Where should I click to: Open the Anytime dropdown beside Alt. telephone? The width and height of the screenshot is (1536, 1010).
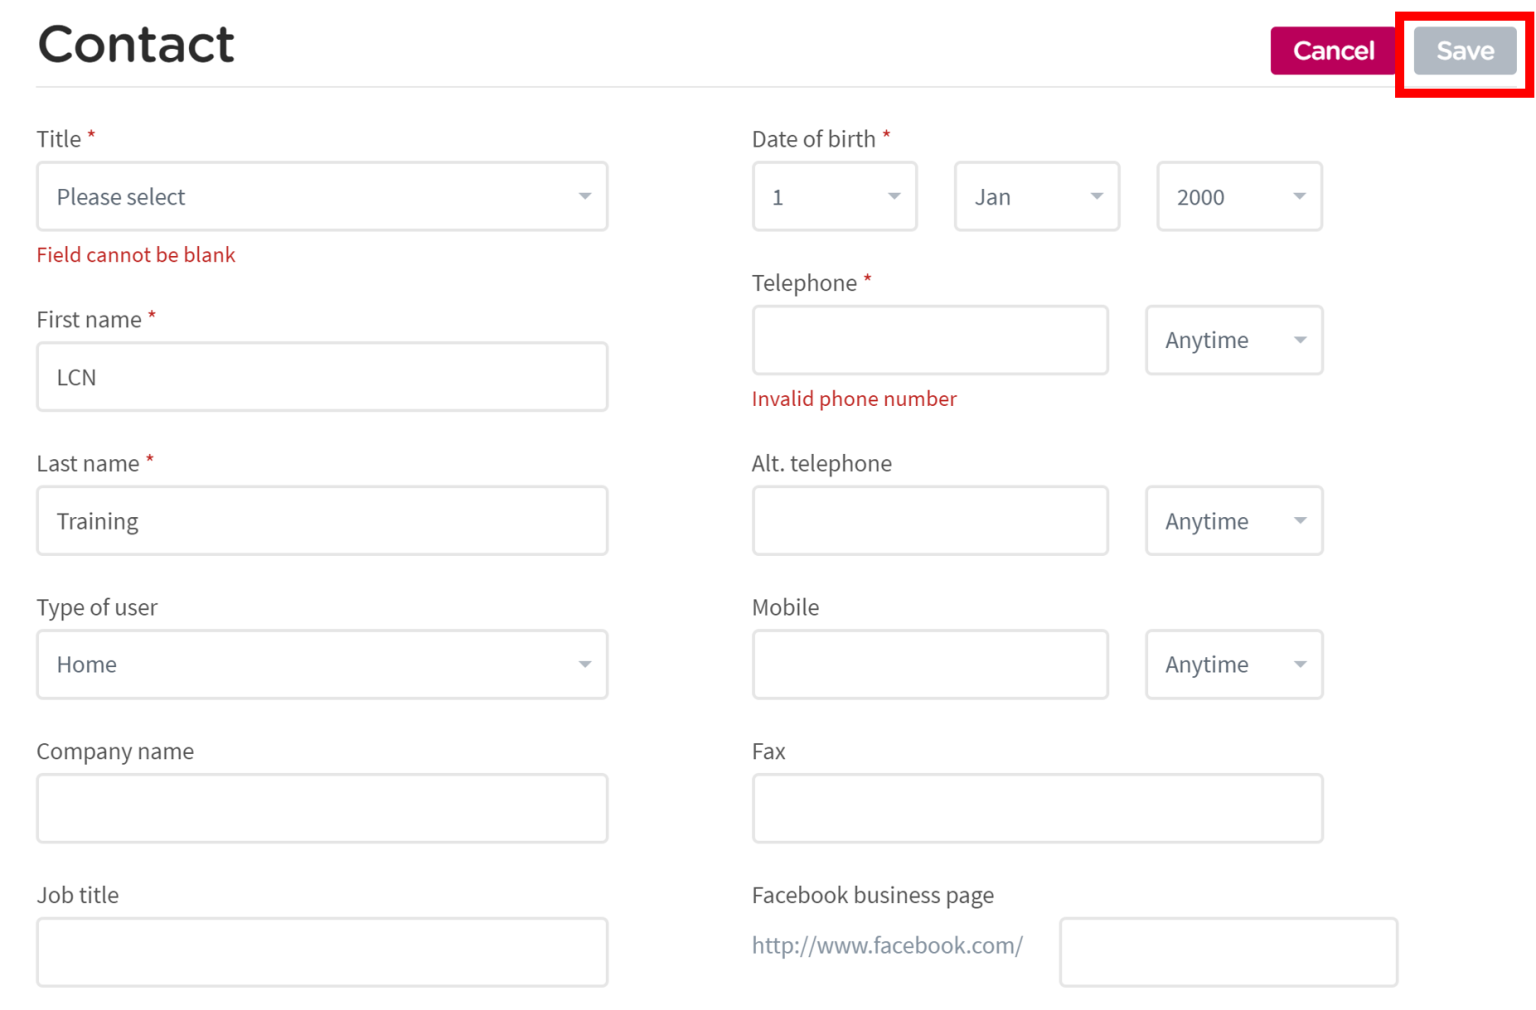(x=1234, y=520)
